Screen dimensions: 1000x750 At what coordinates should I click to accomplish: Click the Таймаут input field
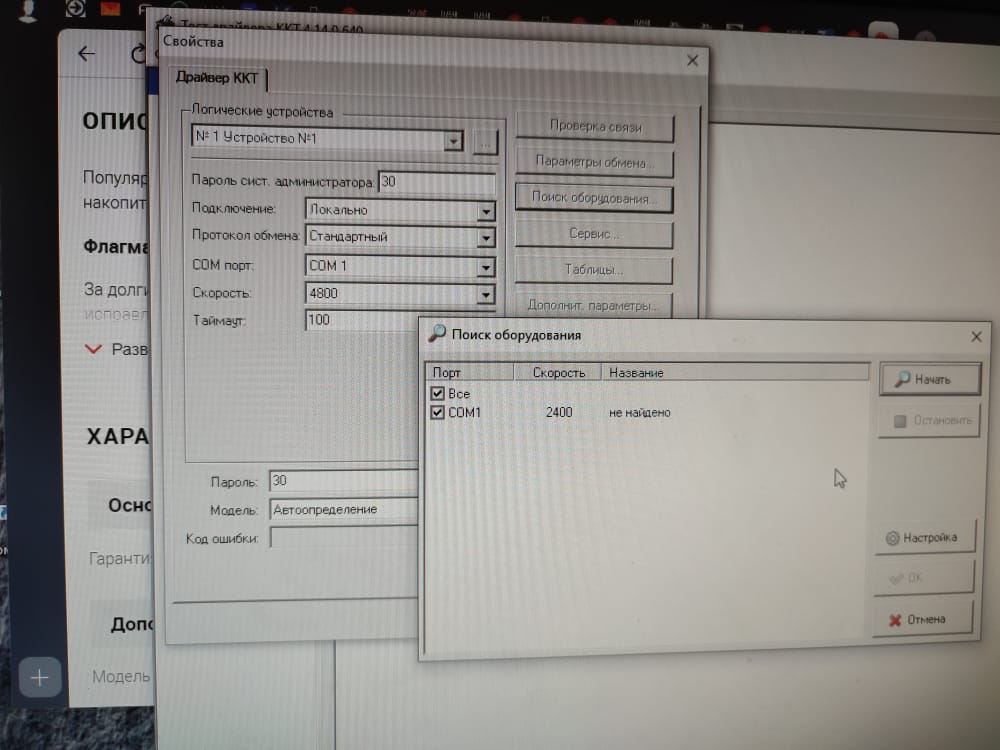pyautogui.click(x=360, y=320)
